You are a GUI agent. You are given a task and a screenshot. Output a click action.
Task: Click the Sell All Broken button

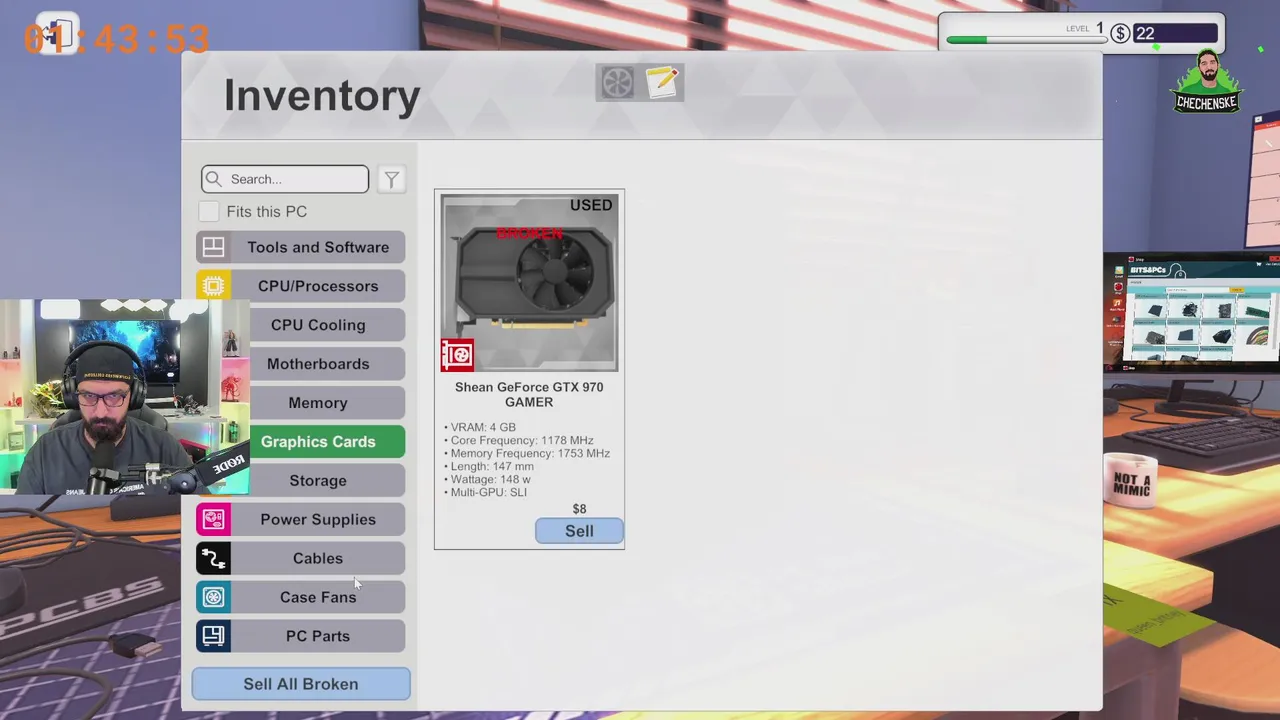click(301, 684)
